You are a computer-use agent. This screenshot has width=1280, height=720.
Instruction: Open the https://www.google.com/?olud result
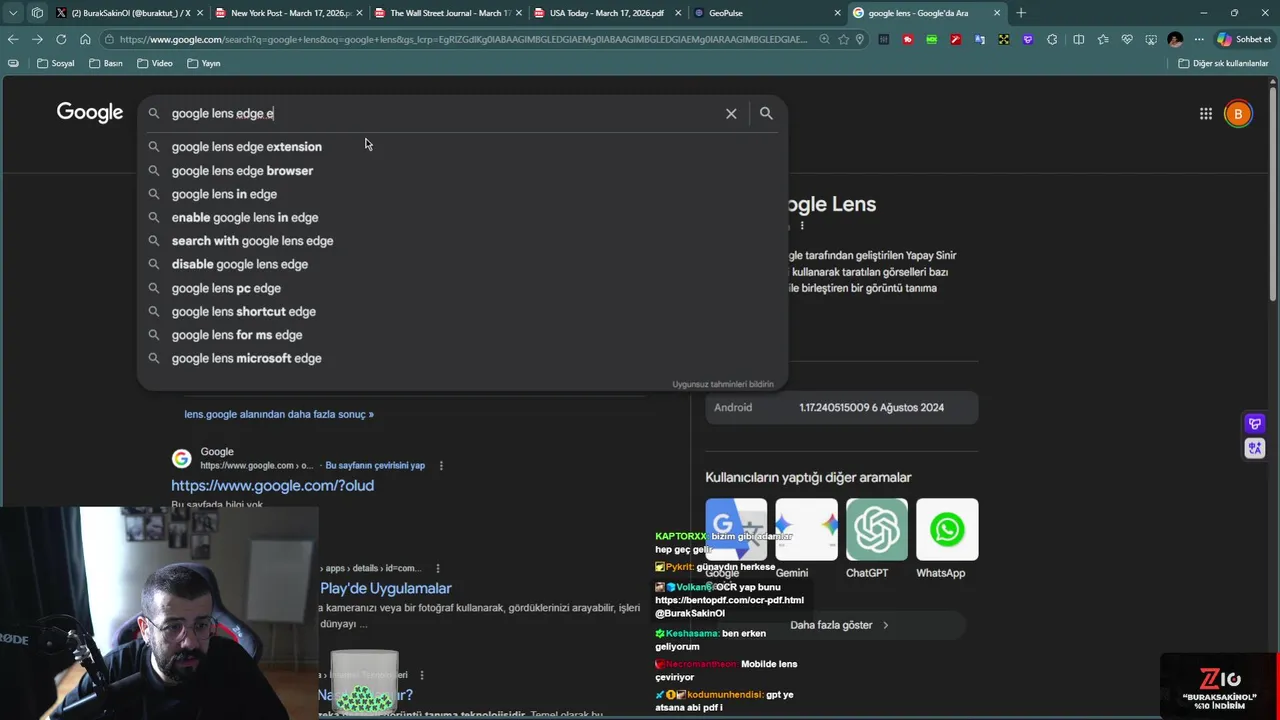pyautogui.click(x=272, y=486)
